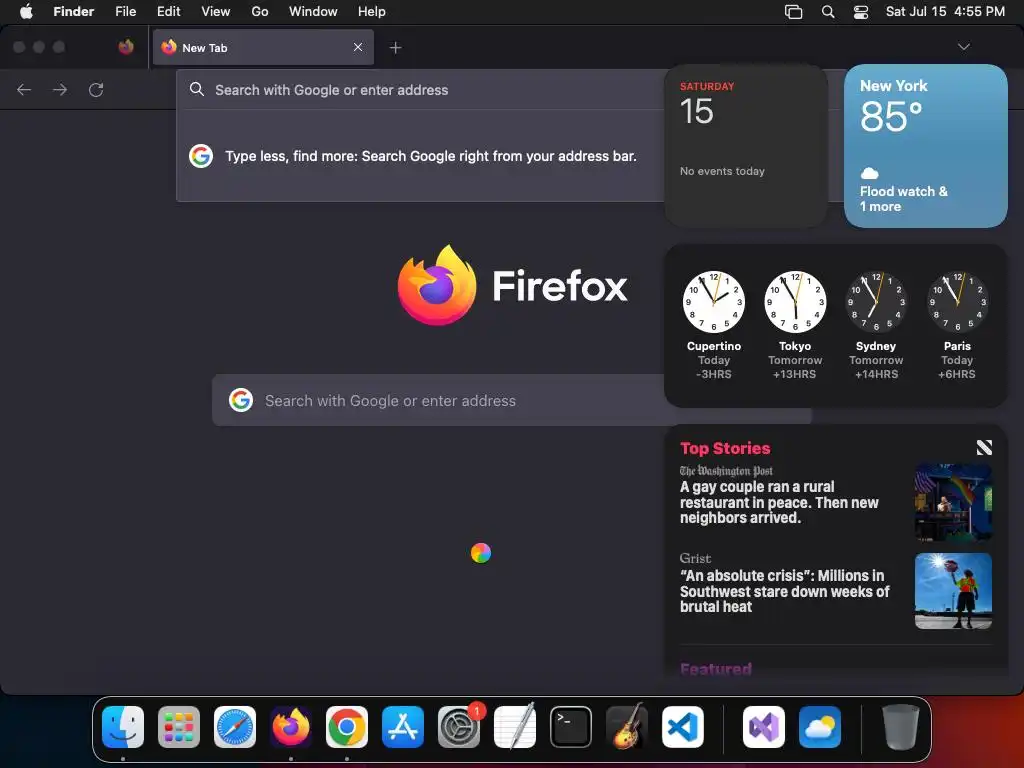Open TextEdit from the Dock
Screen dimensions: 1024x768
tap(515, 727)
